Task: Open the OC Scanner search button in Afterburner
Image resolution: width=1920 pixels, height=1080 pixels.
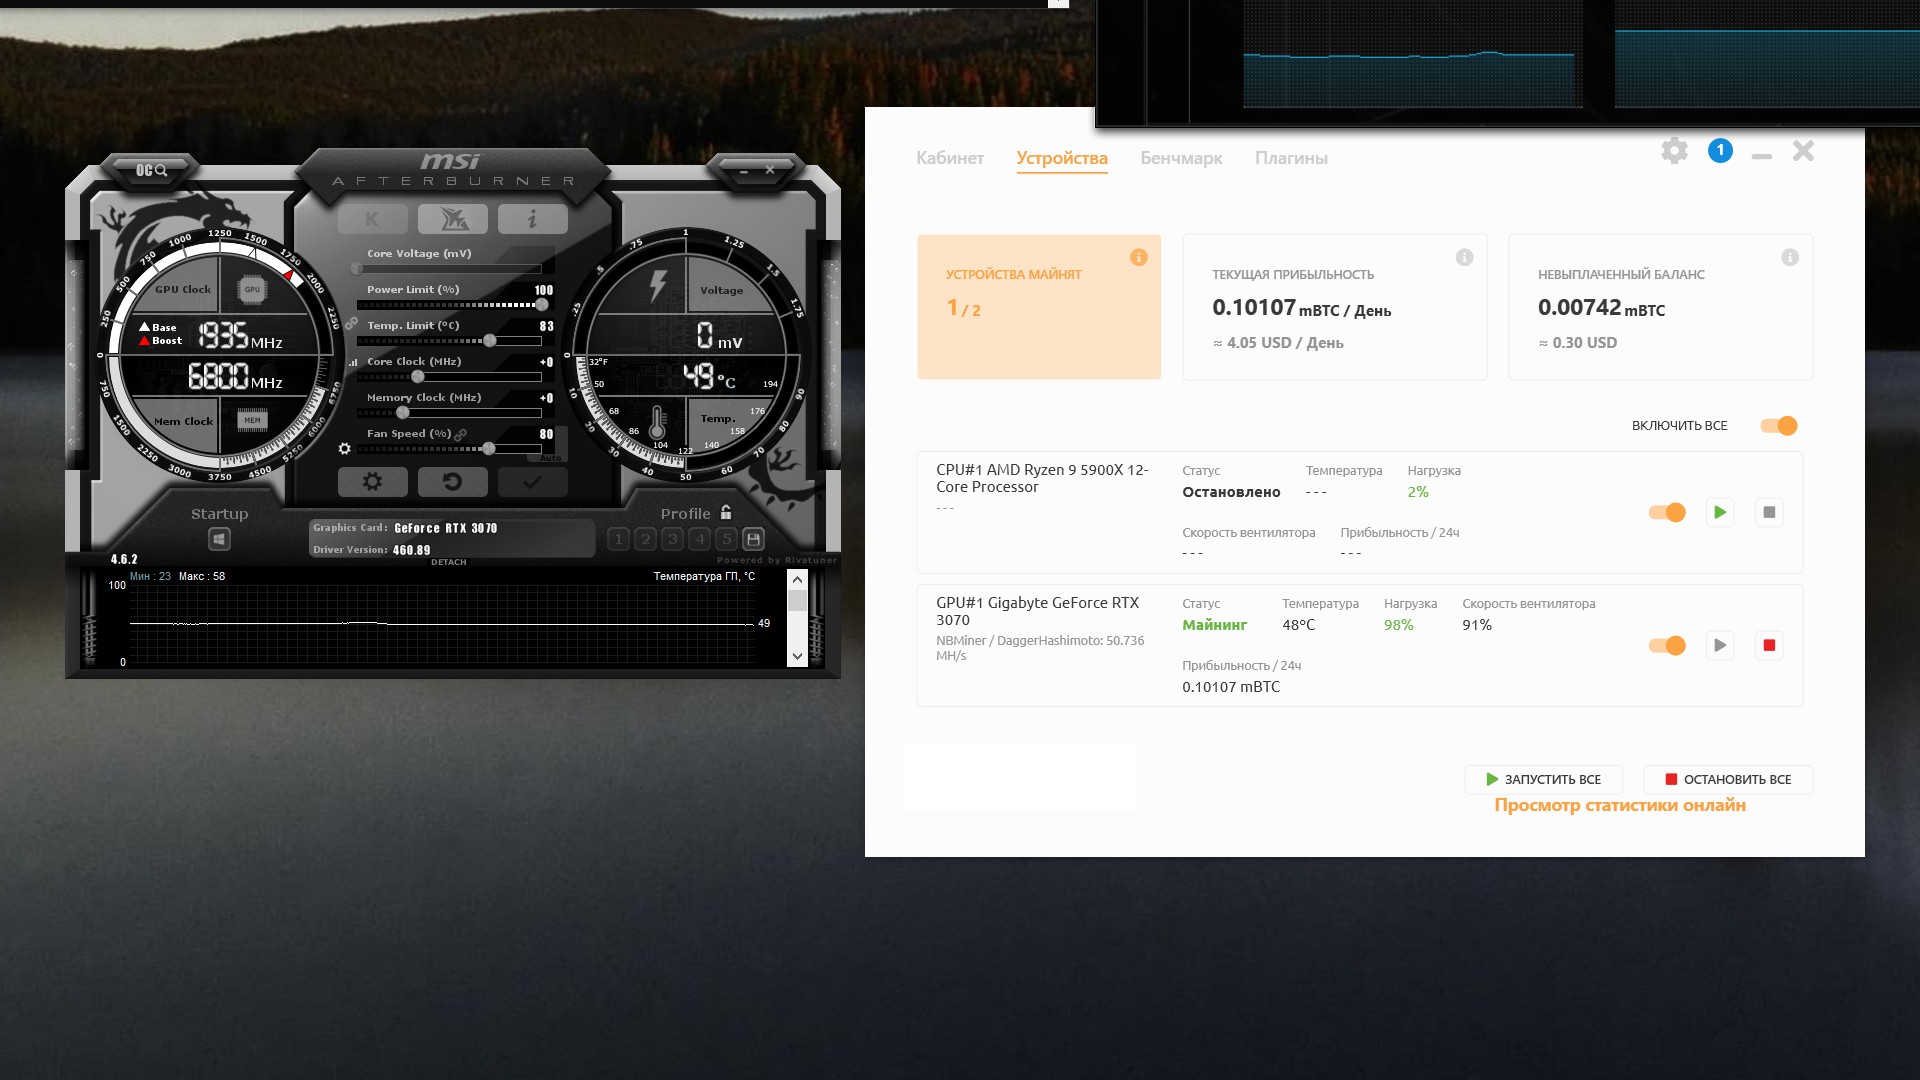Action: 151,170
